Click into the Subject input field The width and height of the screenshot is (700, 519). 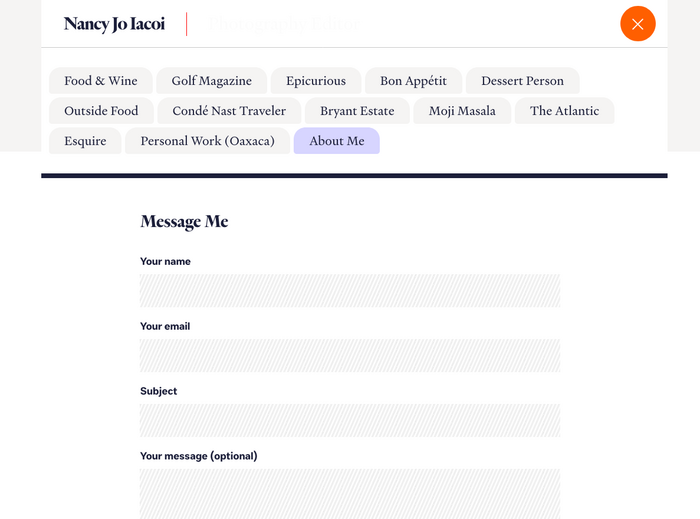(350, 421)
